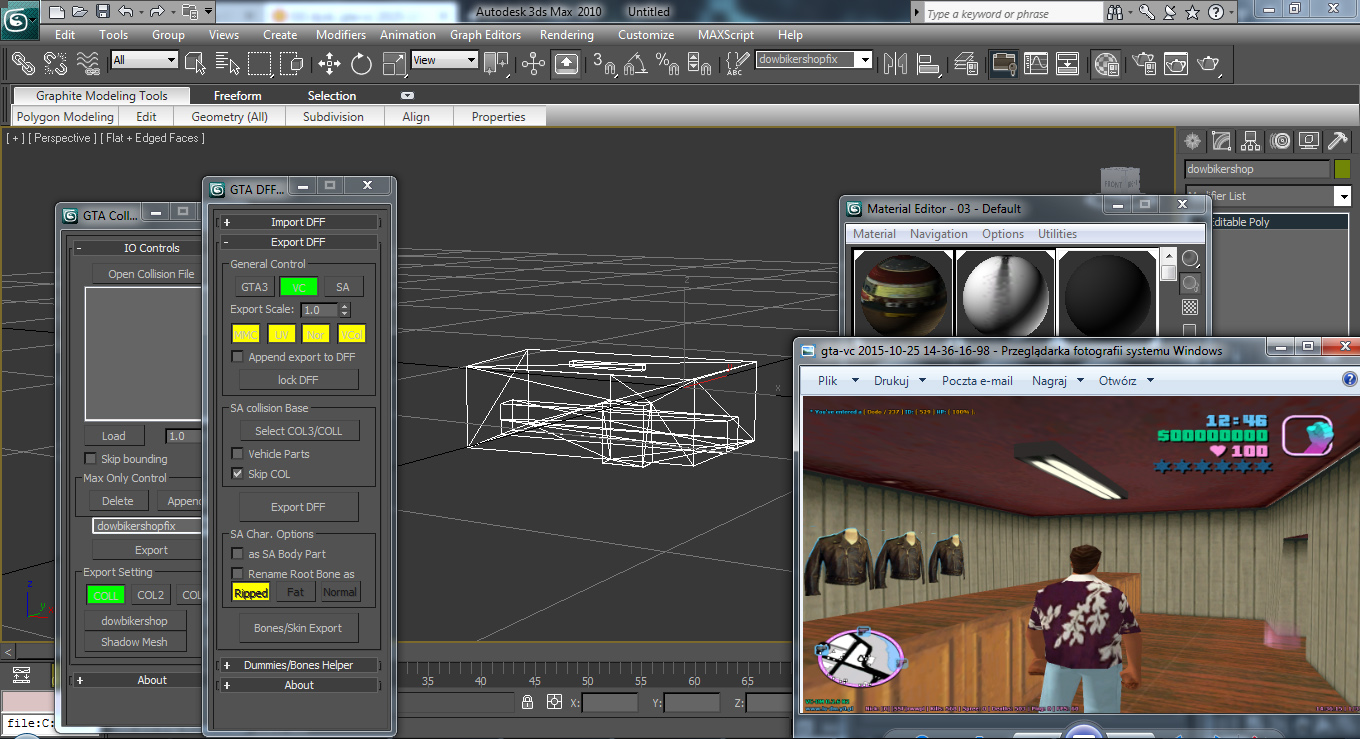Click the Unlink Selection broken-chain icon

[56, 64]
